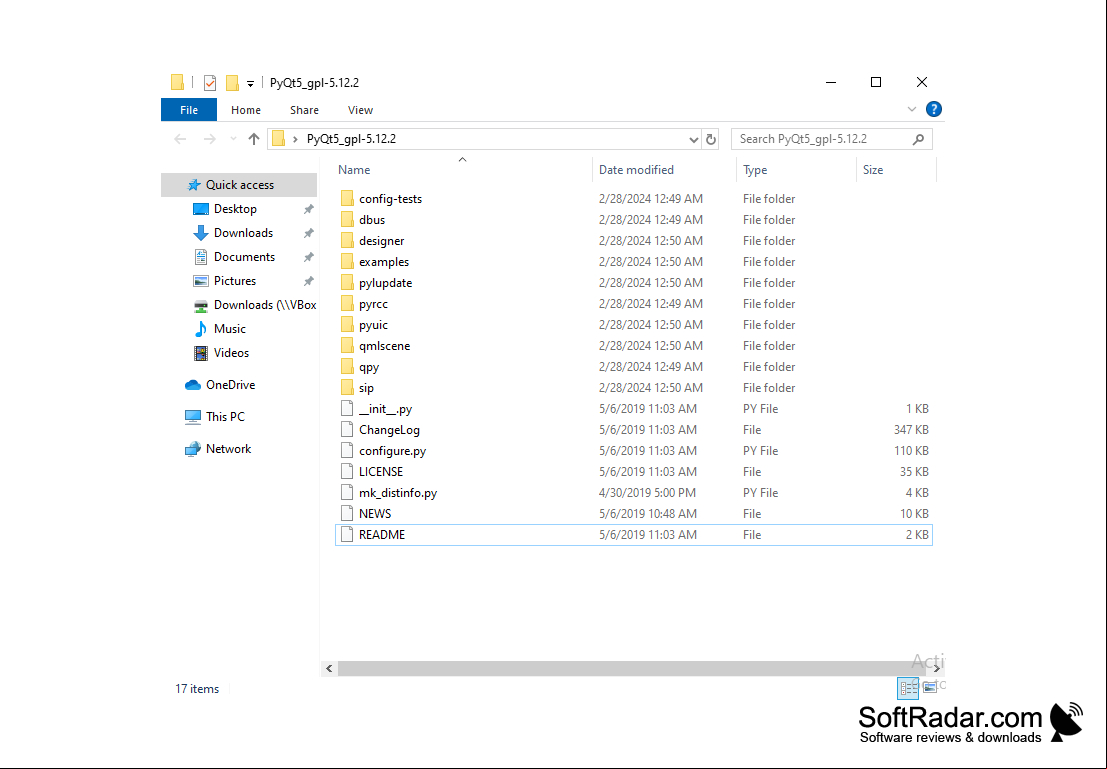Click the horizontal scrollbar track
The image size is (1107, 769).
tap(632, 668)
